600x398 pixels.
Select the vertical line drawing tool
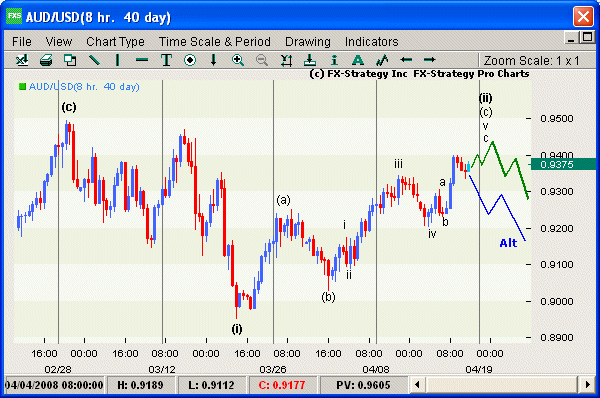pyautogui.click(x=117, y=60)
